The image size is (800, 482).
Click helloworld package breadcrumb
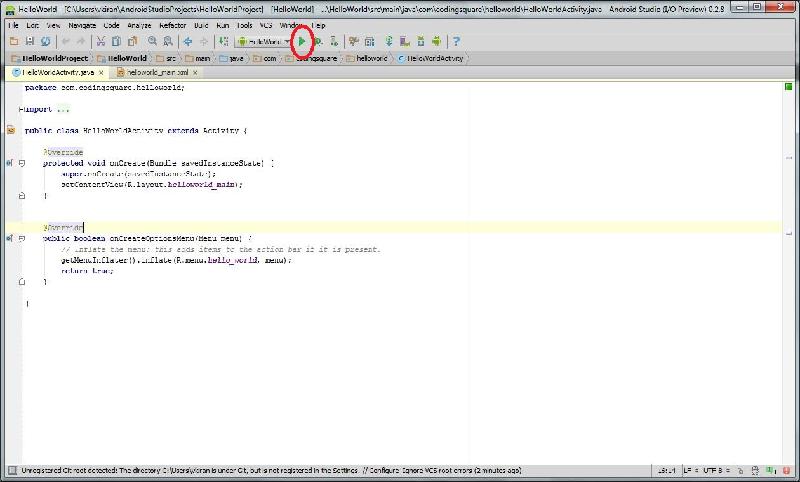367,58
